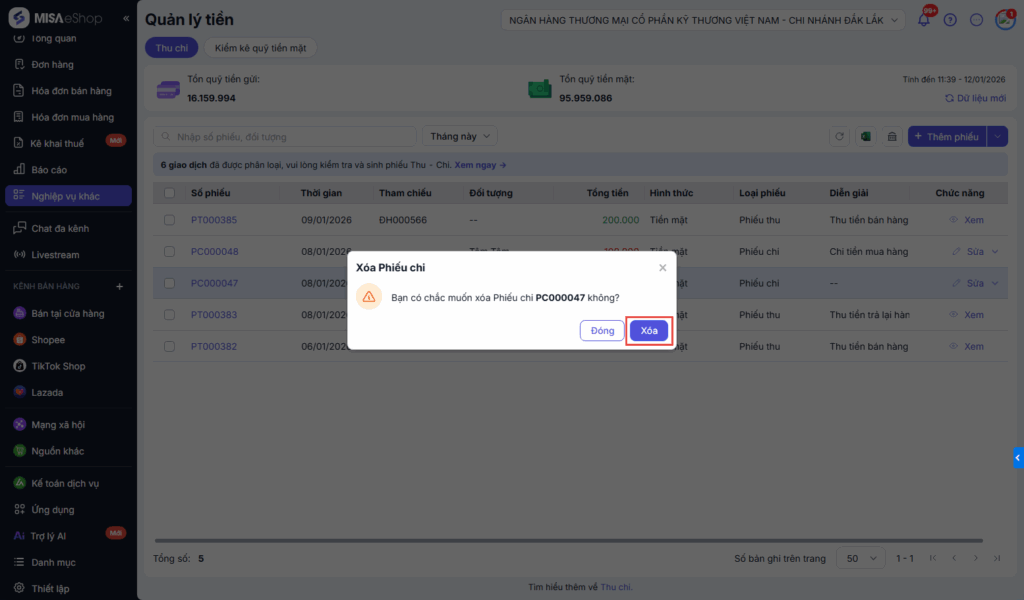
Task: Check the PC000048 row checkbox
Action: 169,251
